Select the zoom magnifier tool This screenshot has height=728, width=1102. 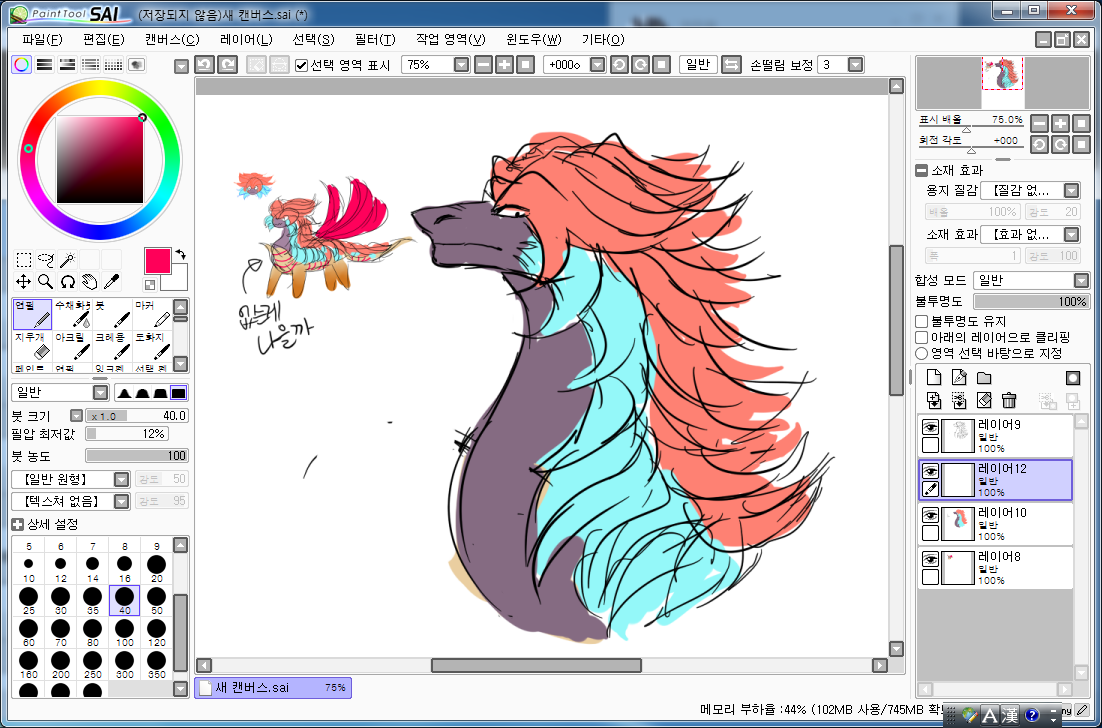tap(46, 282)
